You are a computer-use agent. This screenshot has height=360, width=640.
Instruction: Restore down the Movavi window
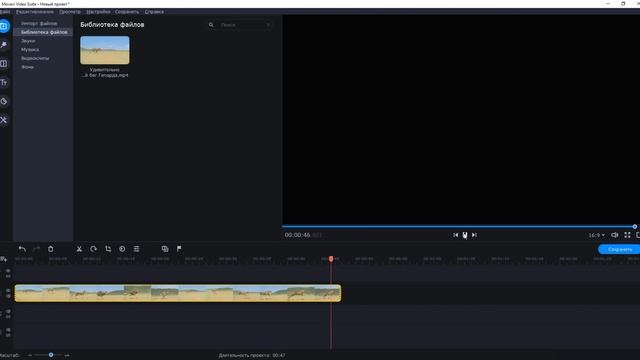click(623, 4)
